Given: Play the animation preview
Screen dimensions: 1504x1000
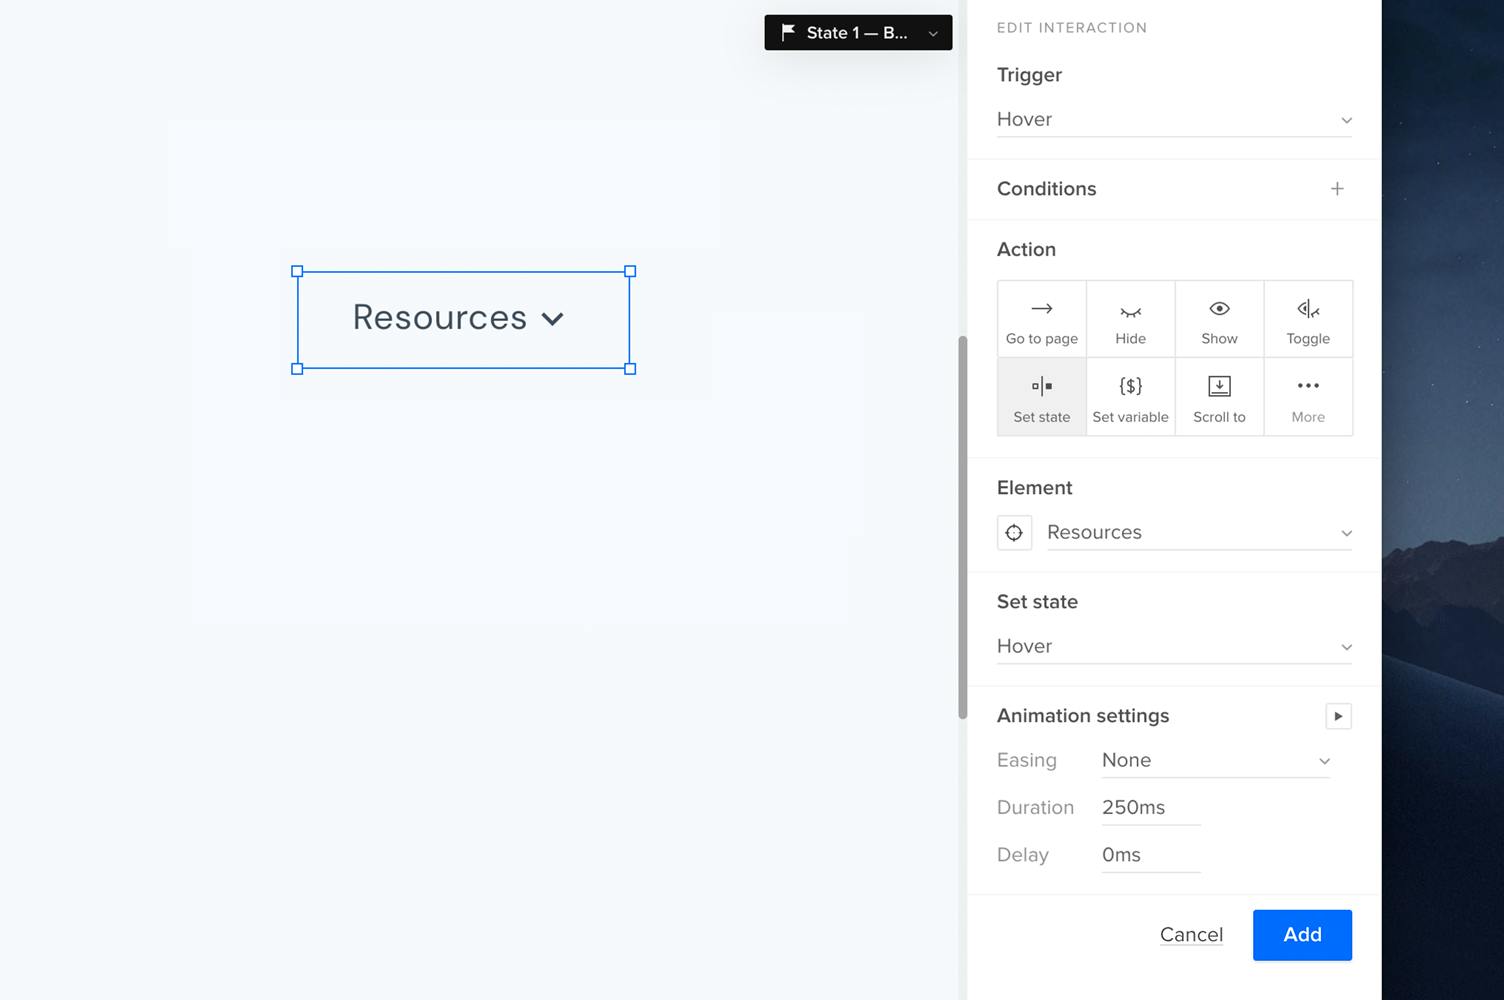Looking at the screenshot, I should click(1338, 716).
